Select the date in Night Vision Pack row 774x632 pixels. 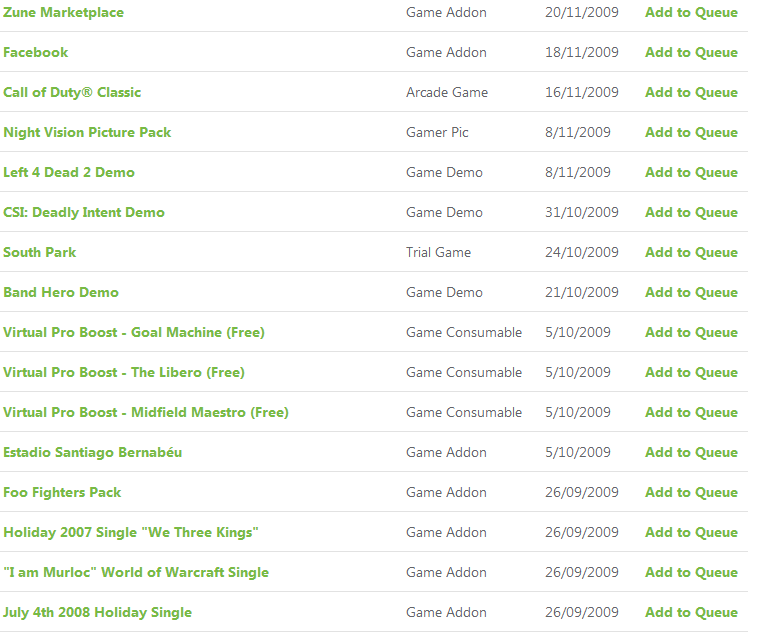coord(578,132)
